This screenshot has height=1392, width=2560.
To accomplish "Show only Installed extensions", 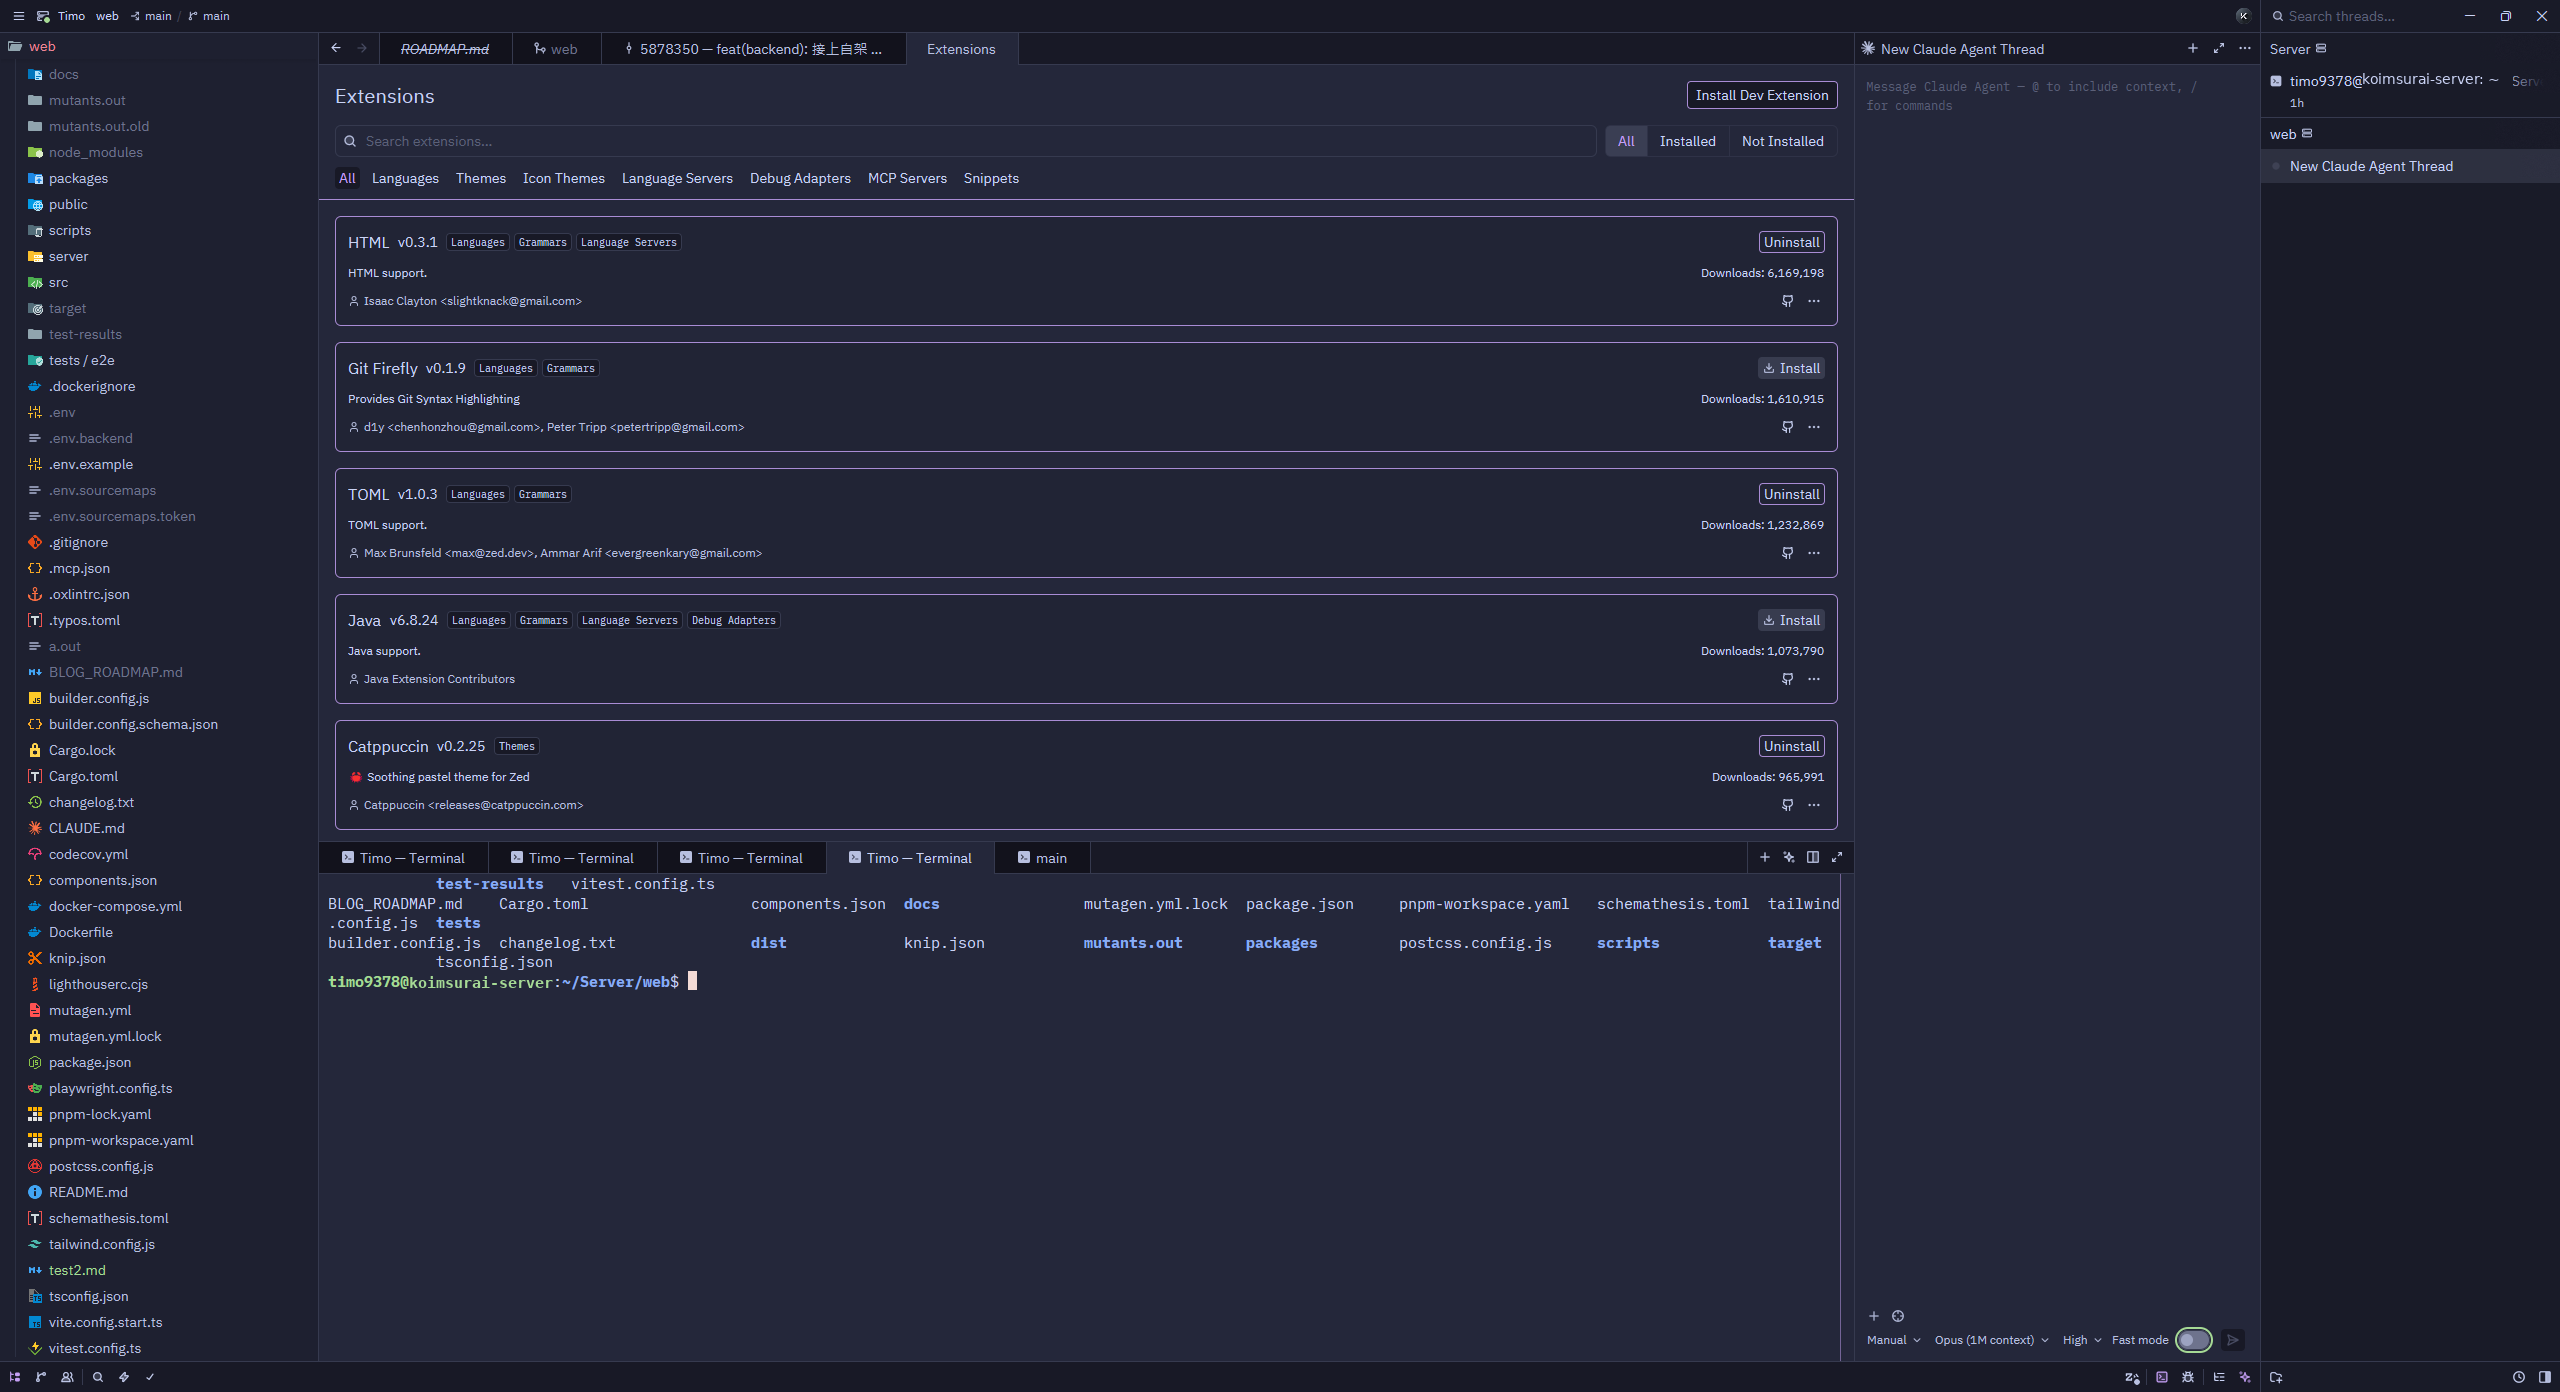I will (x=1687, y=141).
